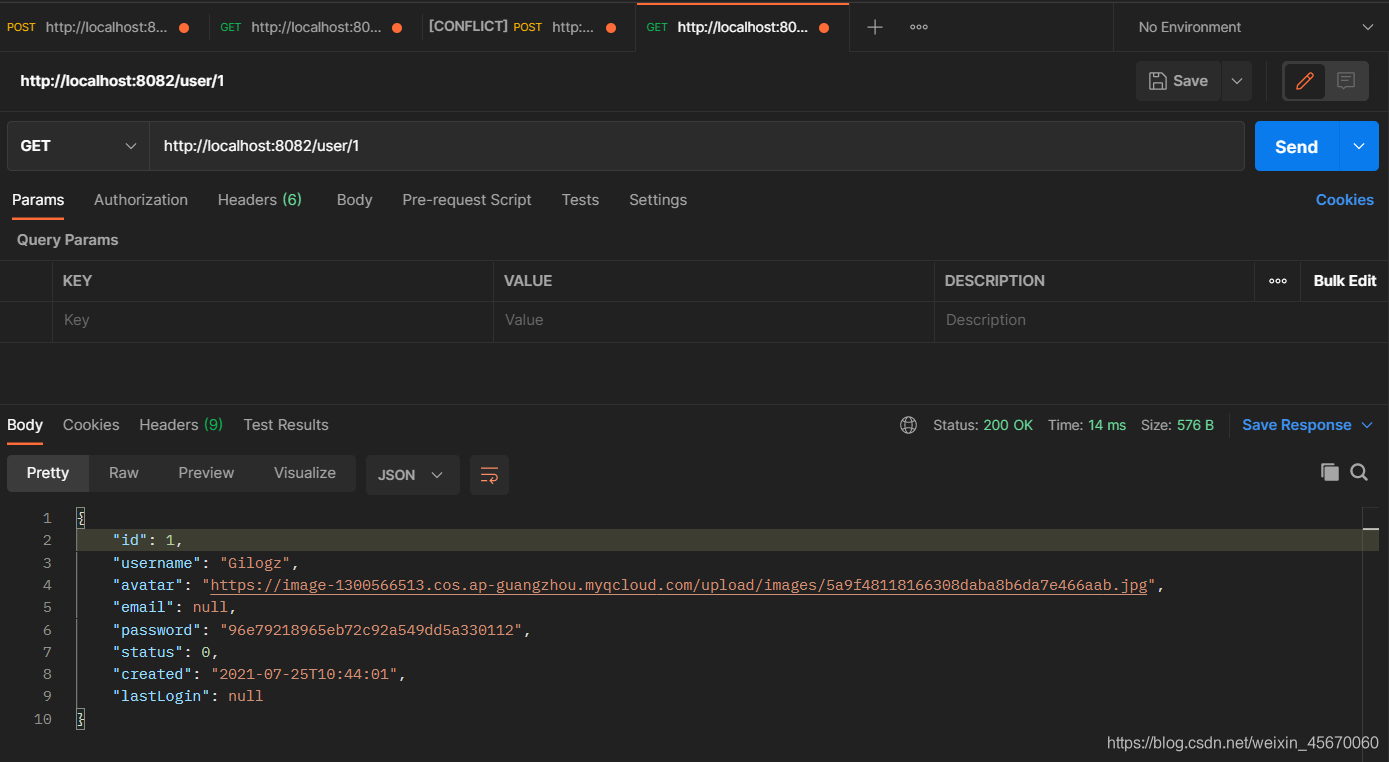Switch to the Authorization tab

tap(141, 200)
